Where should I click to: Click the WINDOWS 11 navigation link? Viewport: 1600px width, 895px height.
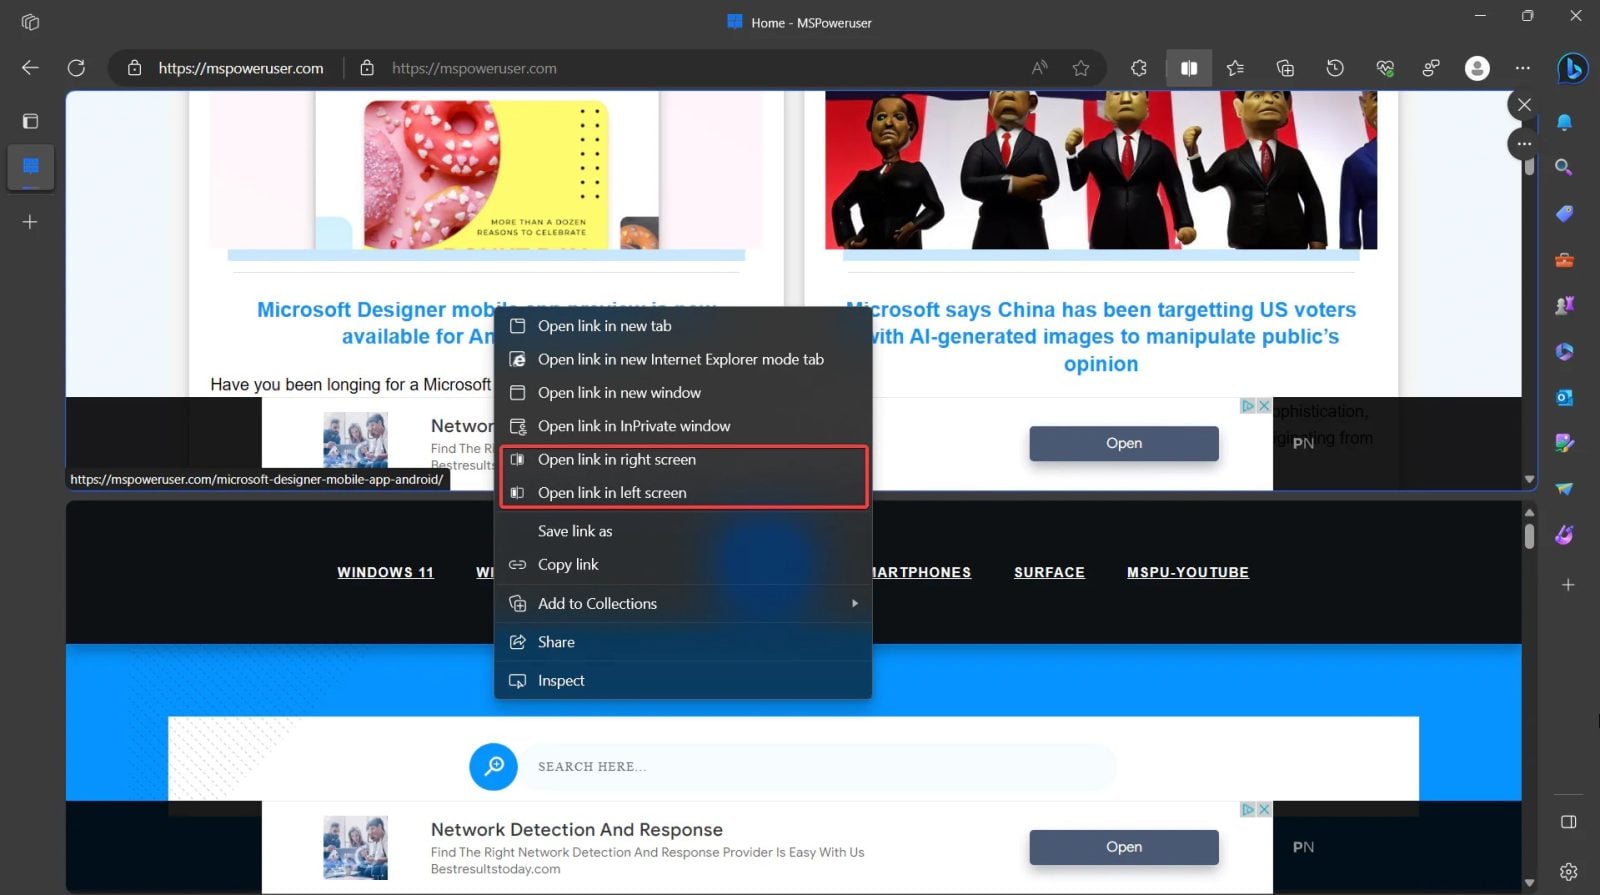point(385,572)
